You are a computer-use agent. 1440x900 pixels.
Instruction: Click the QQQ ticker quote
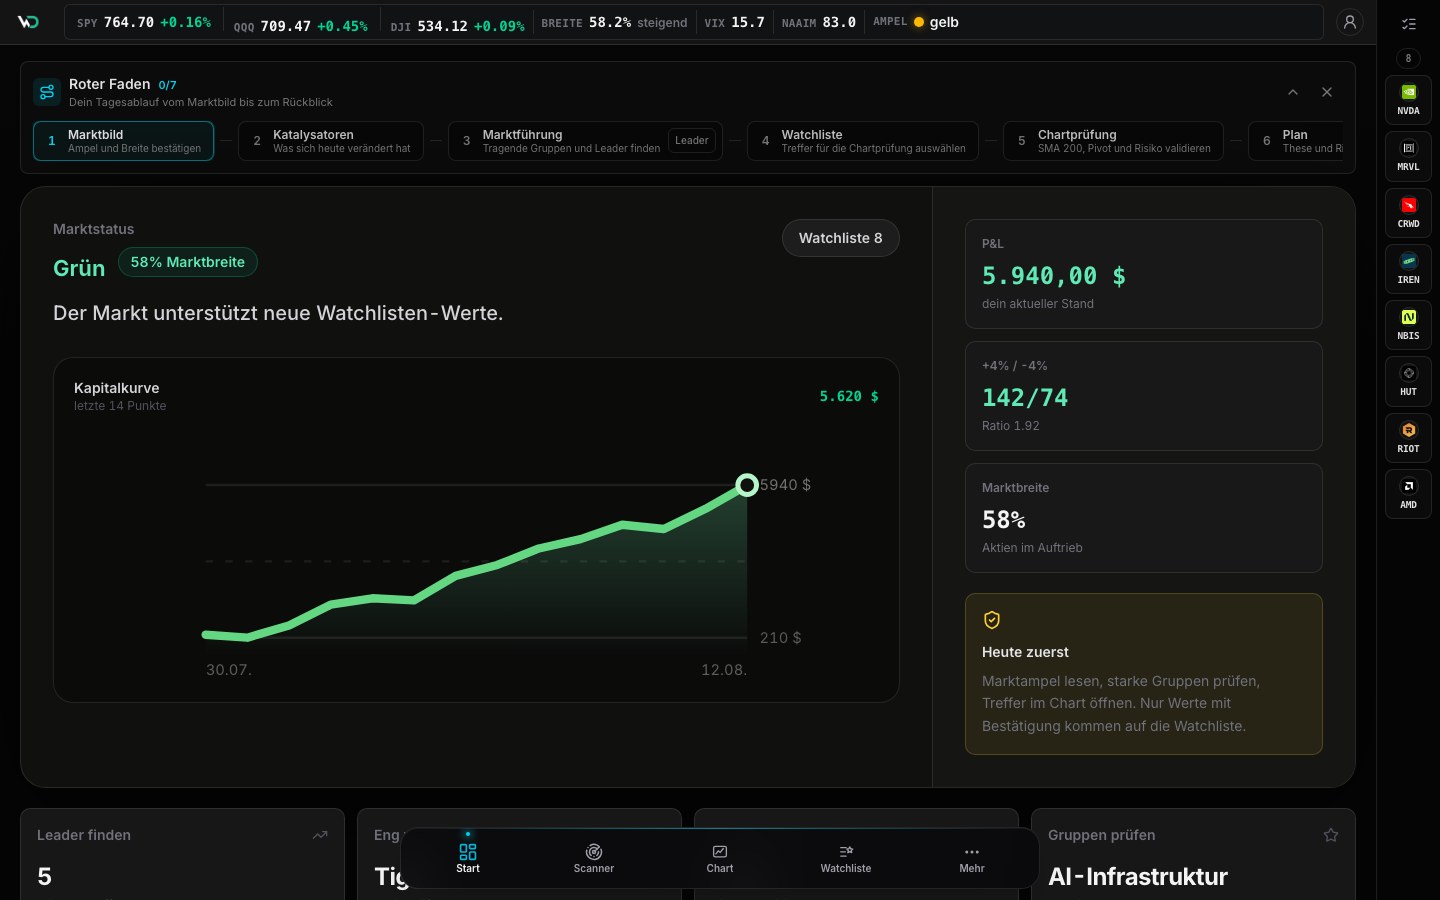[x=301, y=25]
